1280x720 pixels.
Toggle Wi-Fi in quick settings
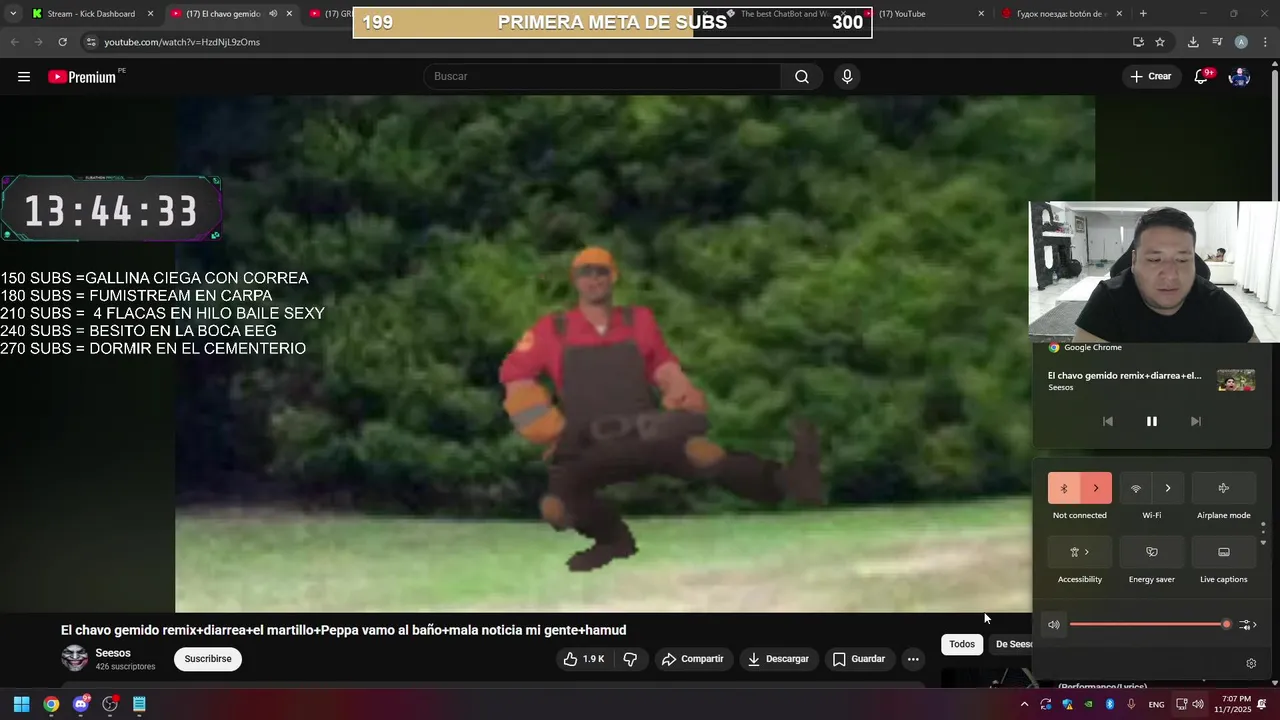pyautogui.click(x=1136, y=488)
